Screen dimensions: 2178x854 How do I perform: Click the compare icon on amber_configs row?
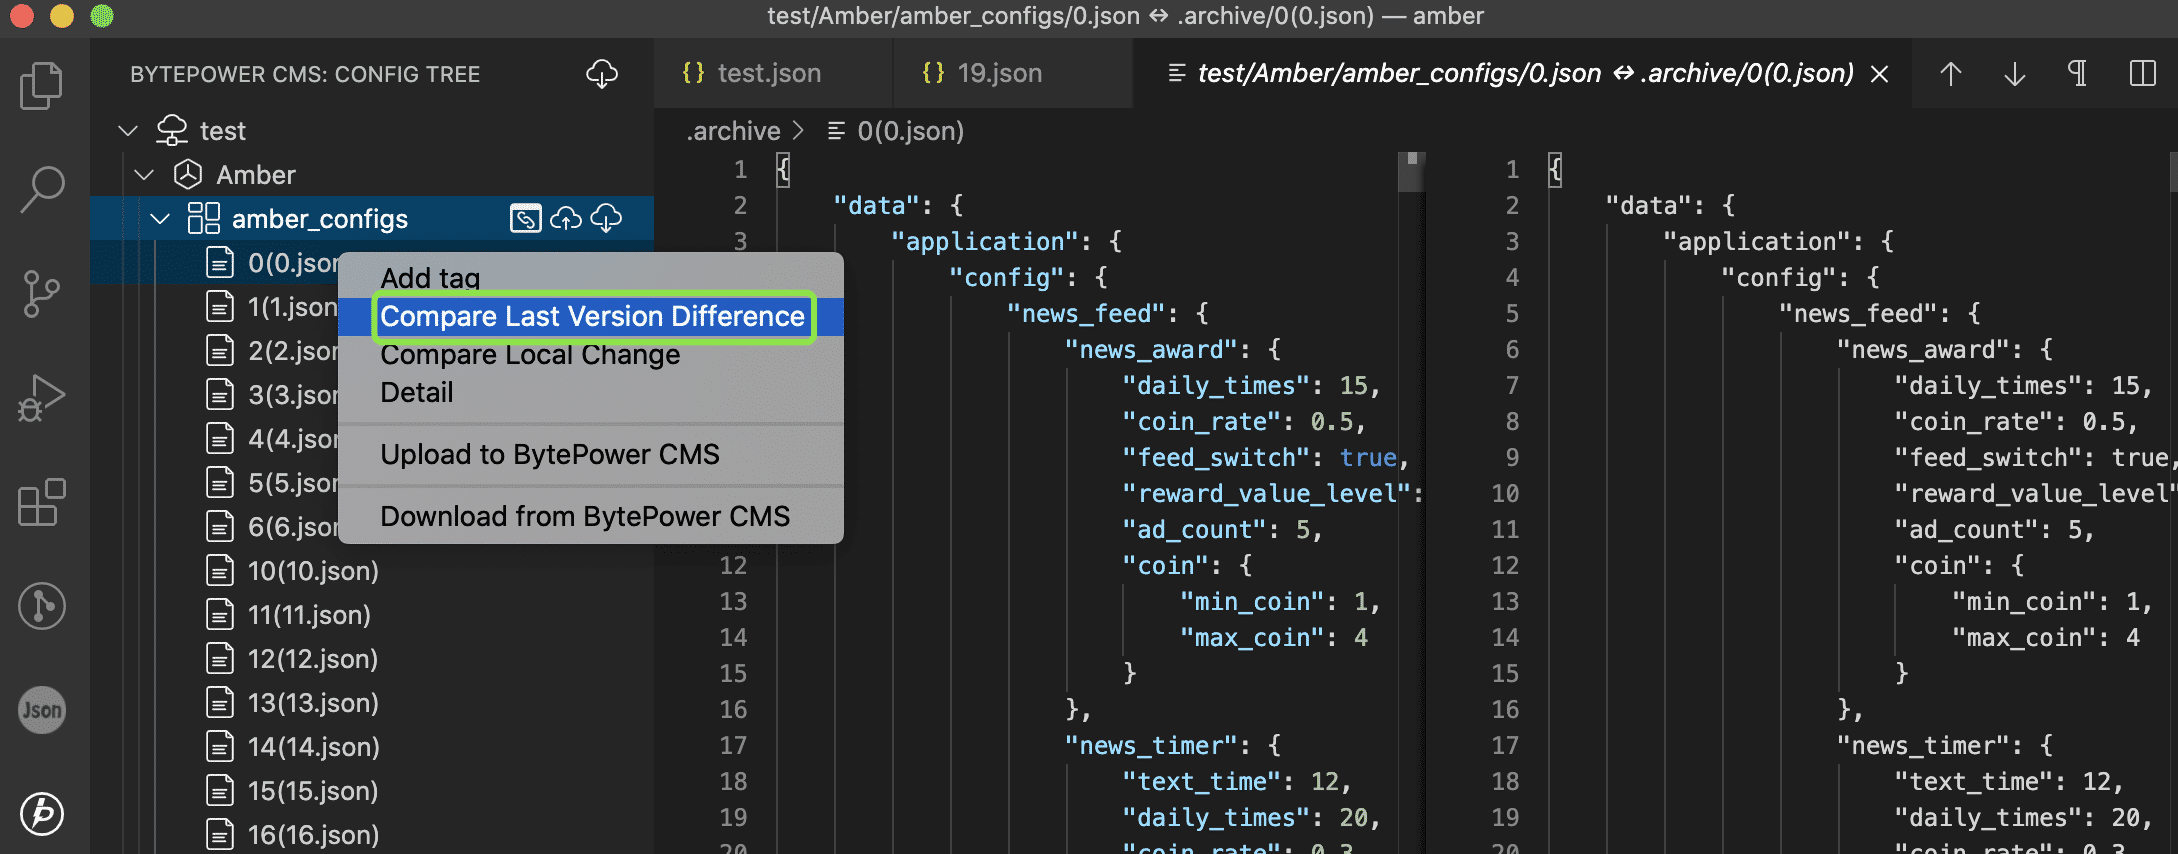525,218
